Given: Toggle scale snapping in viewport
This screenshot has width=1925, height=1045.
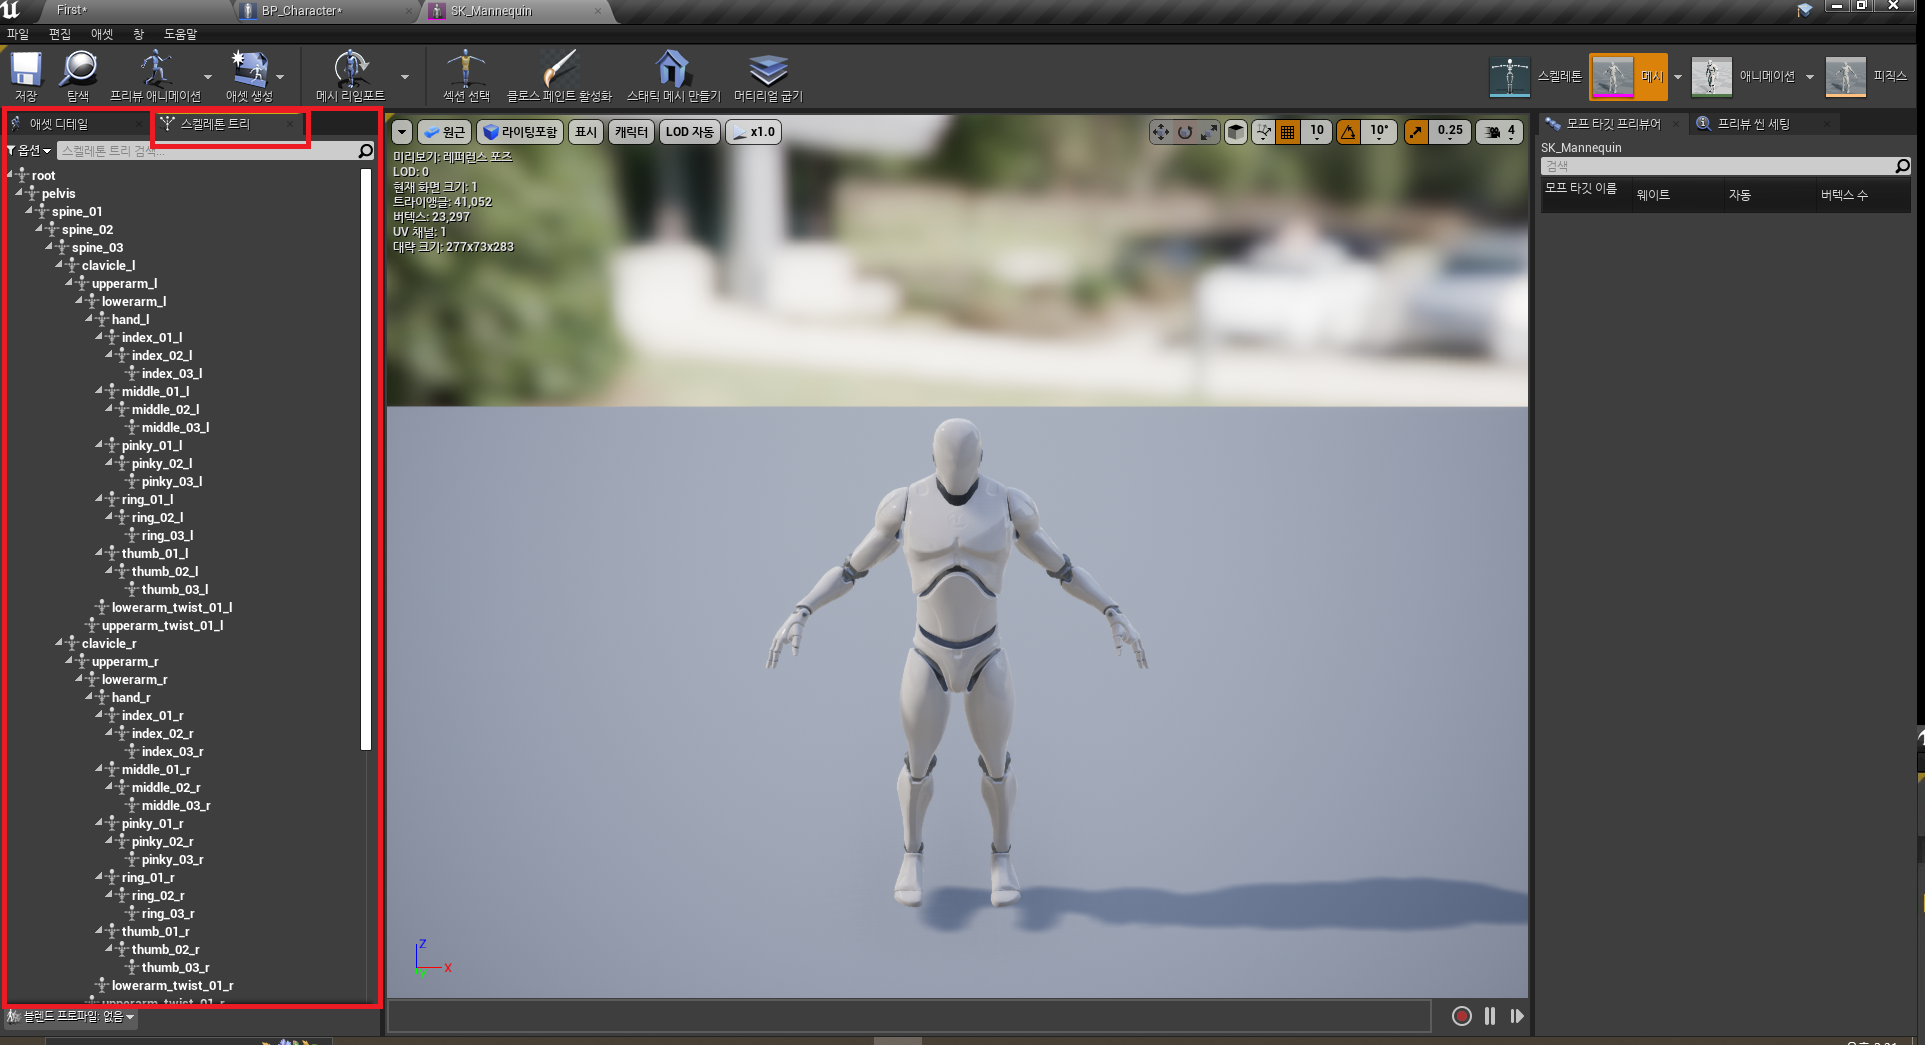Looking at the screenshot, I should coord(1416,132).
